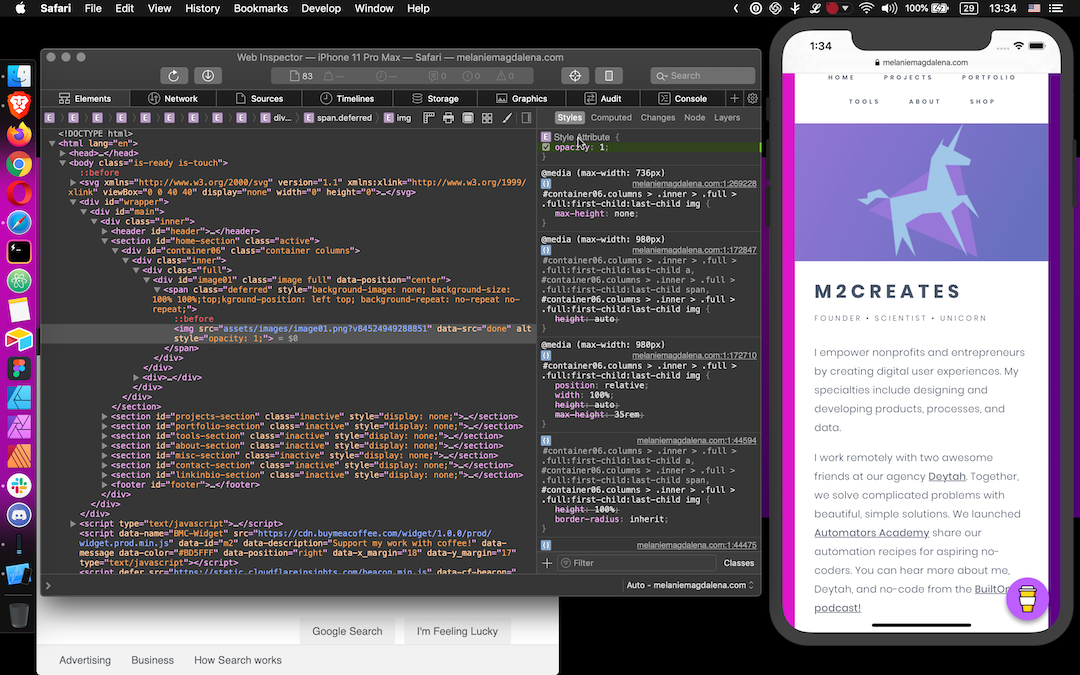Click the grid overlay checkerboard icon
Image resolution: width=1080 pixels, height=675 pixels.
(487, 117)
